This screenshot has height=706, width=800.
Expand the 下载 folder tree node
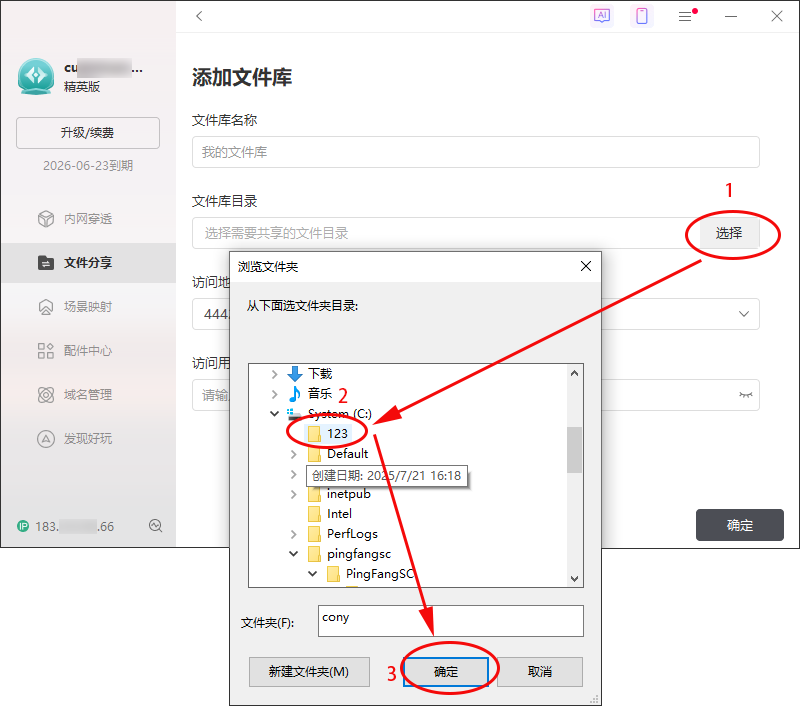pos(275,374)
